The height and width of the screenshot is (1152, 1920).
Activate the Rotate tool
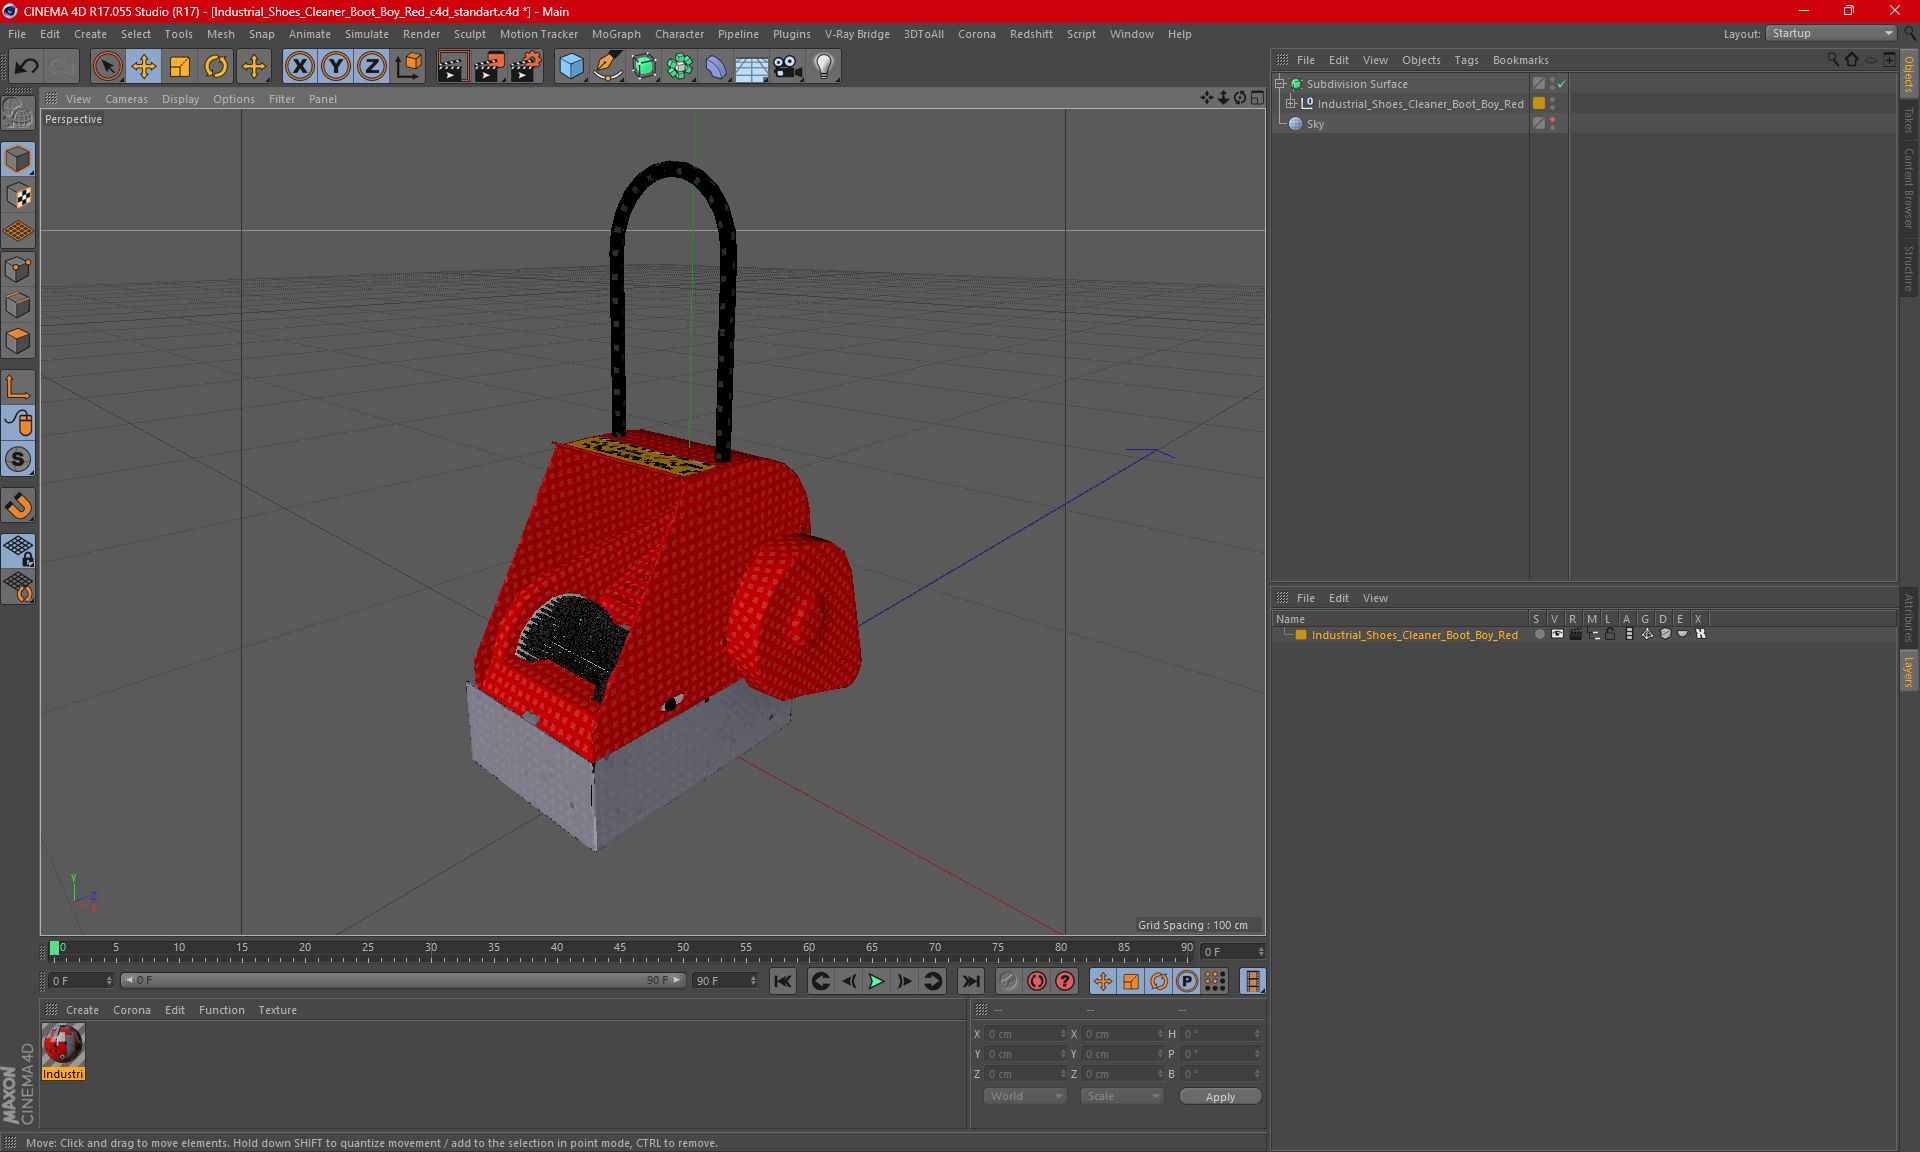point(216,67)
